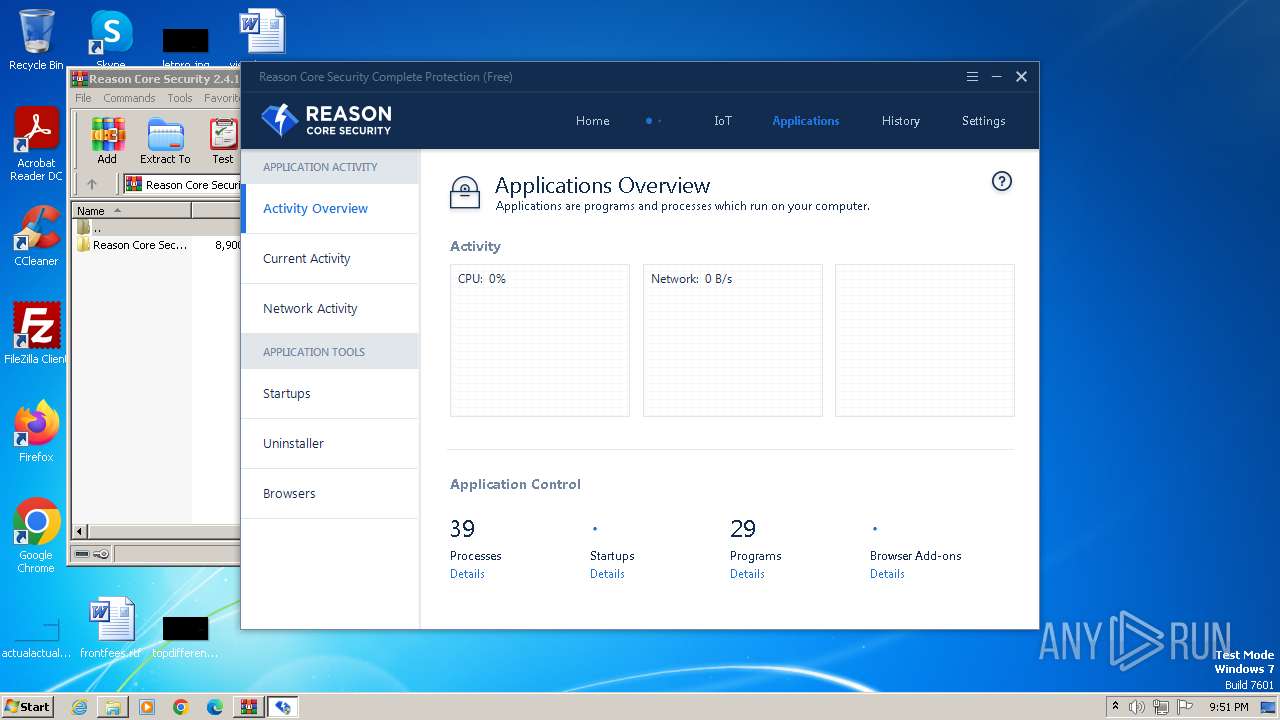Image resolution: width=1280 pixels, height=720 pixels.
Task: Click the WinRAR Add toolbar icon
Action: pos(107,141)
